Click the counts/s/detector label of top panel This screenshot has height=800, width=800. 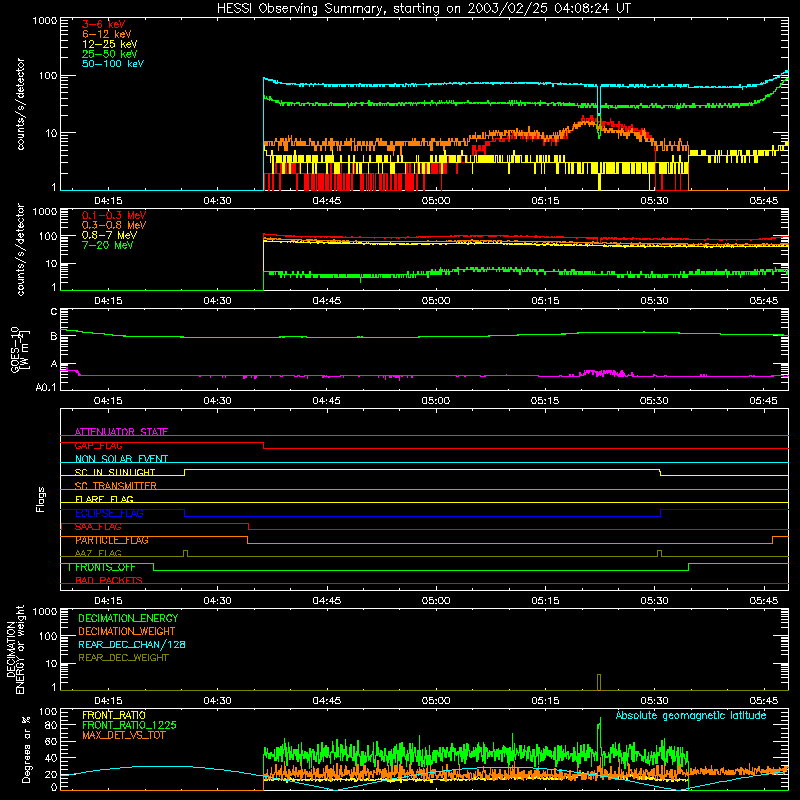[x=20, y=104]
